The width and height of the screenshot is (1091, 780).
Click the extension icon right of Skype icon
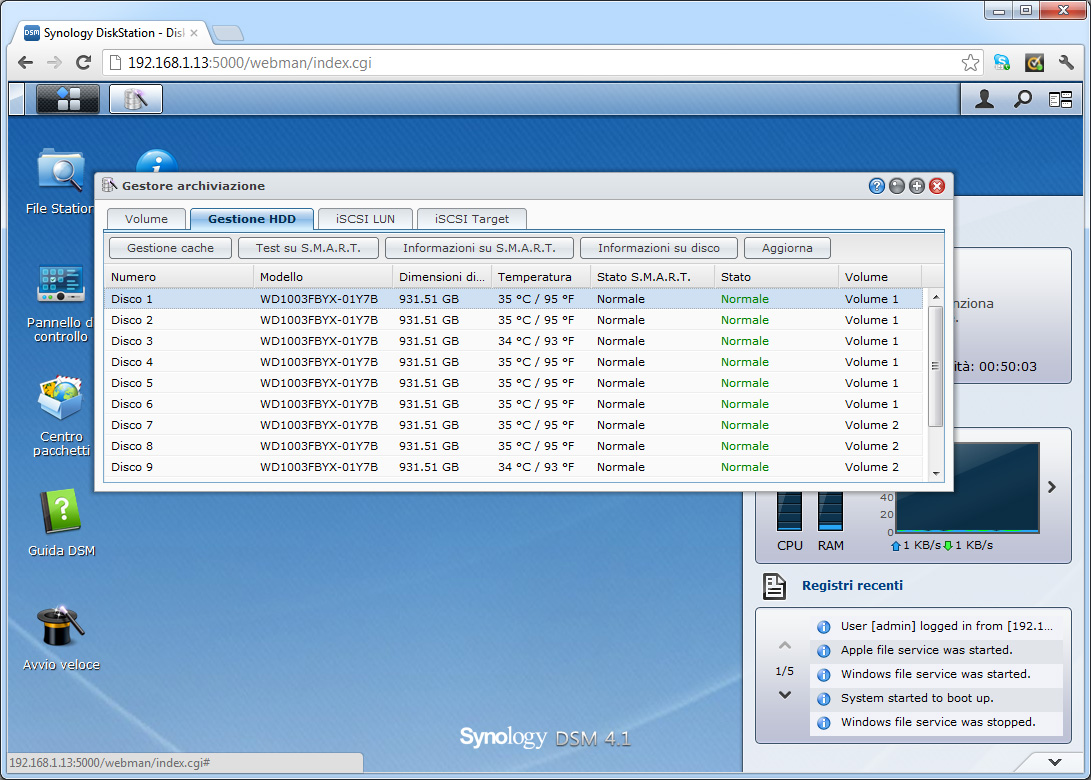[1035, 63]
